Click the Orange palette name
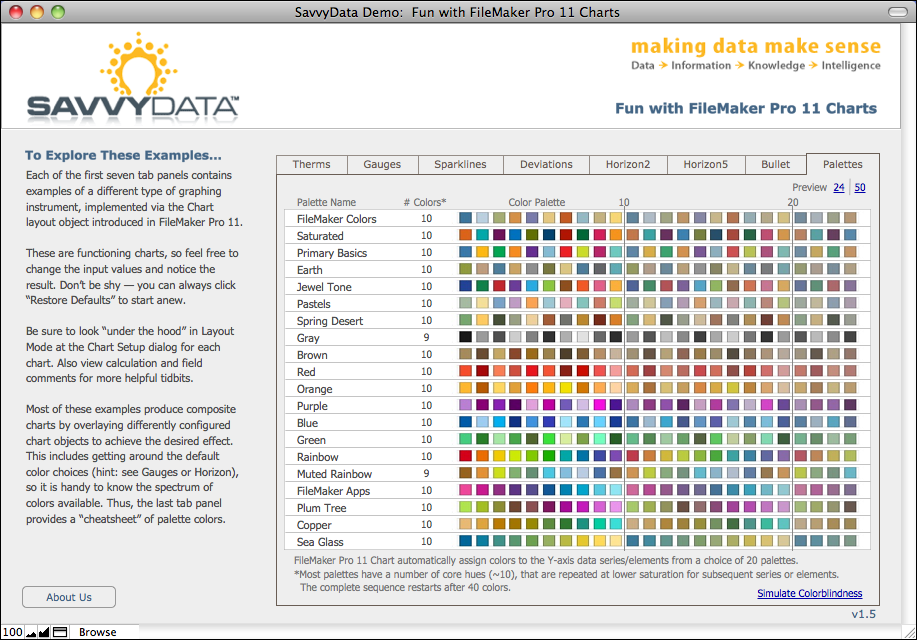 pos(314,388)
